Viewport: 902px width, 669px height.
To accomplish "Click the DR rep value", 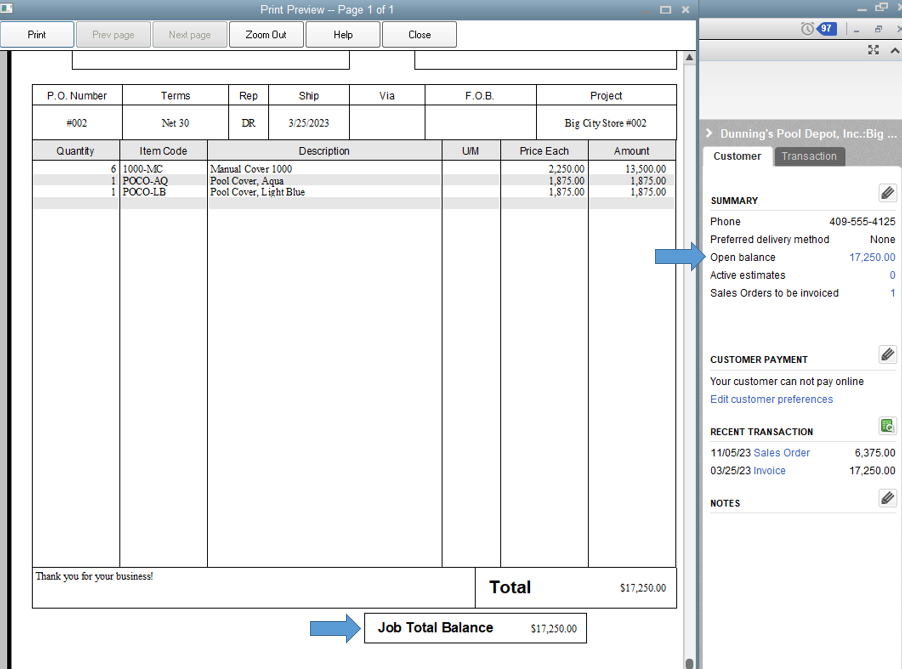I will click(x=248, y=123).
